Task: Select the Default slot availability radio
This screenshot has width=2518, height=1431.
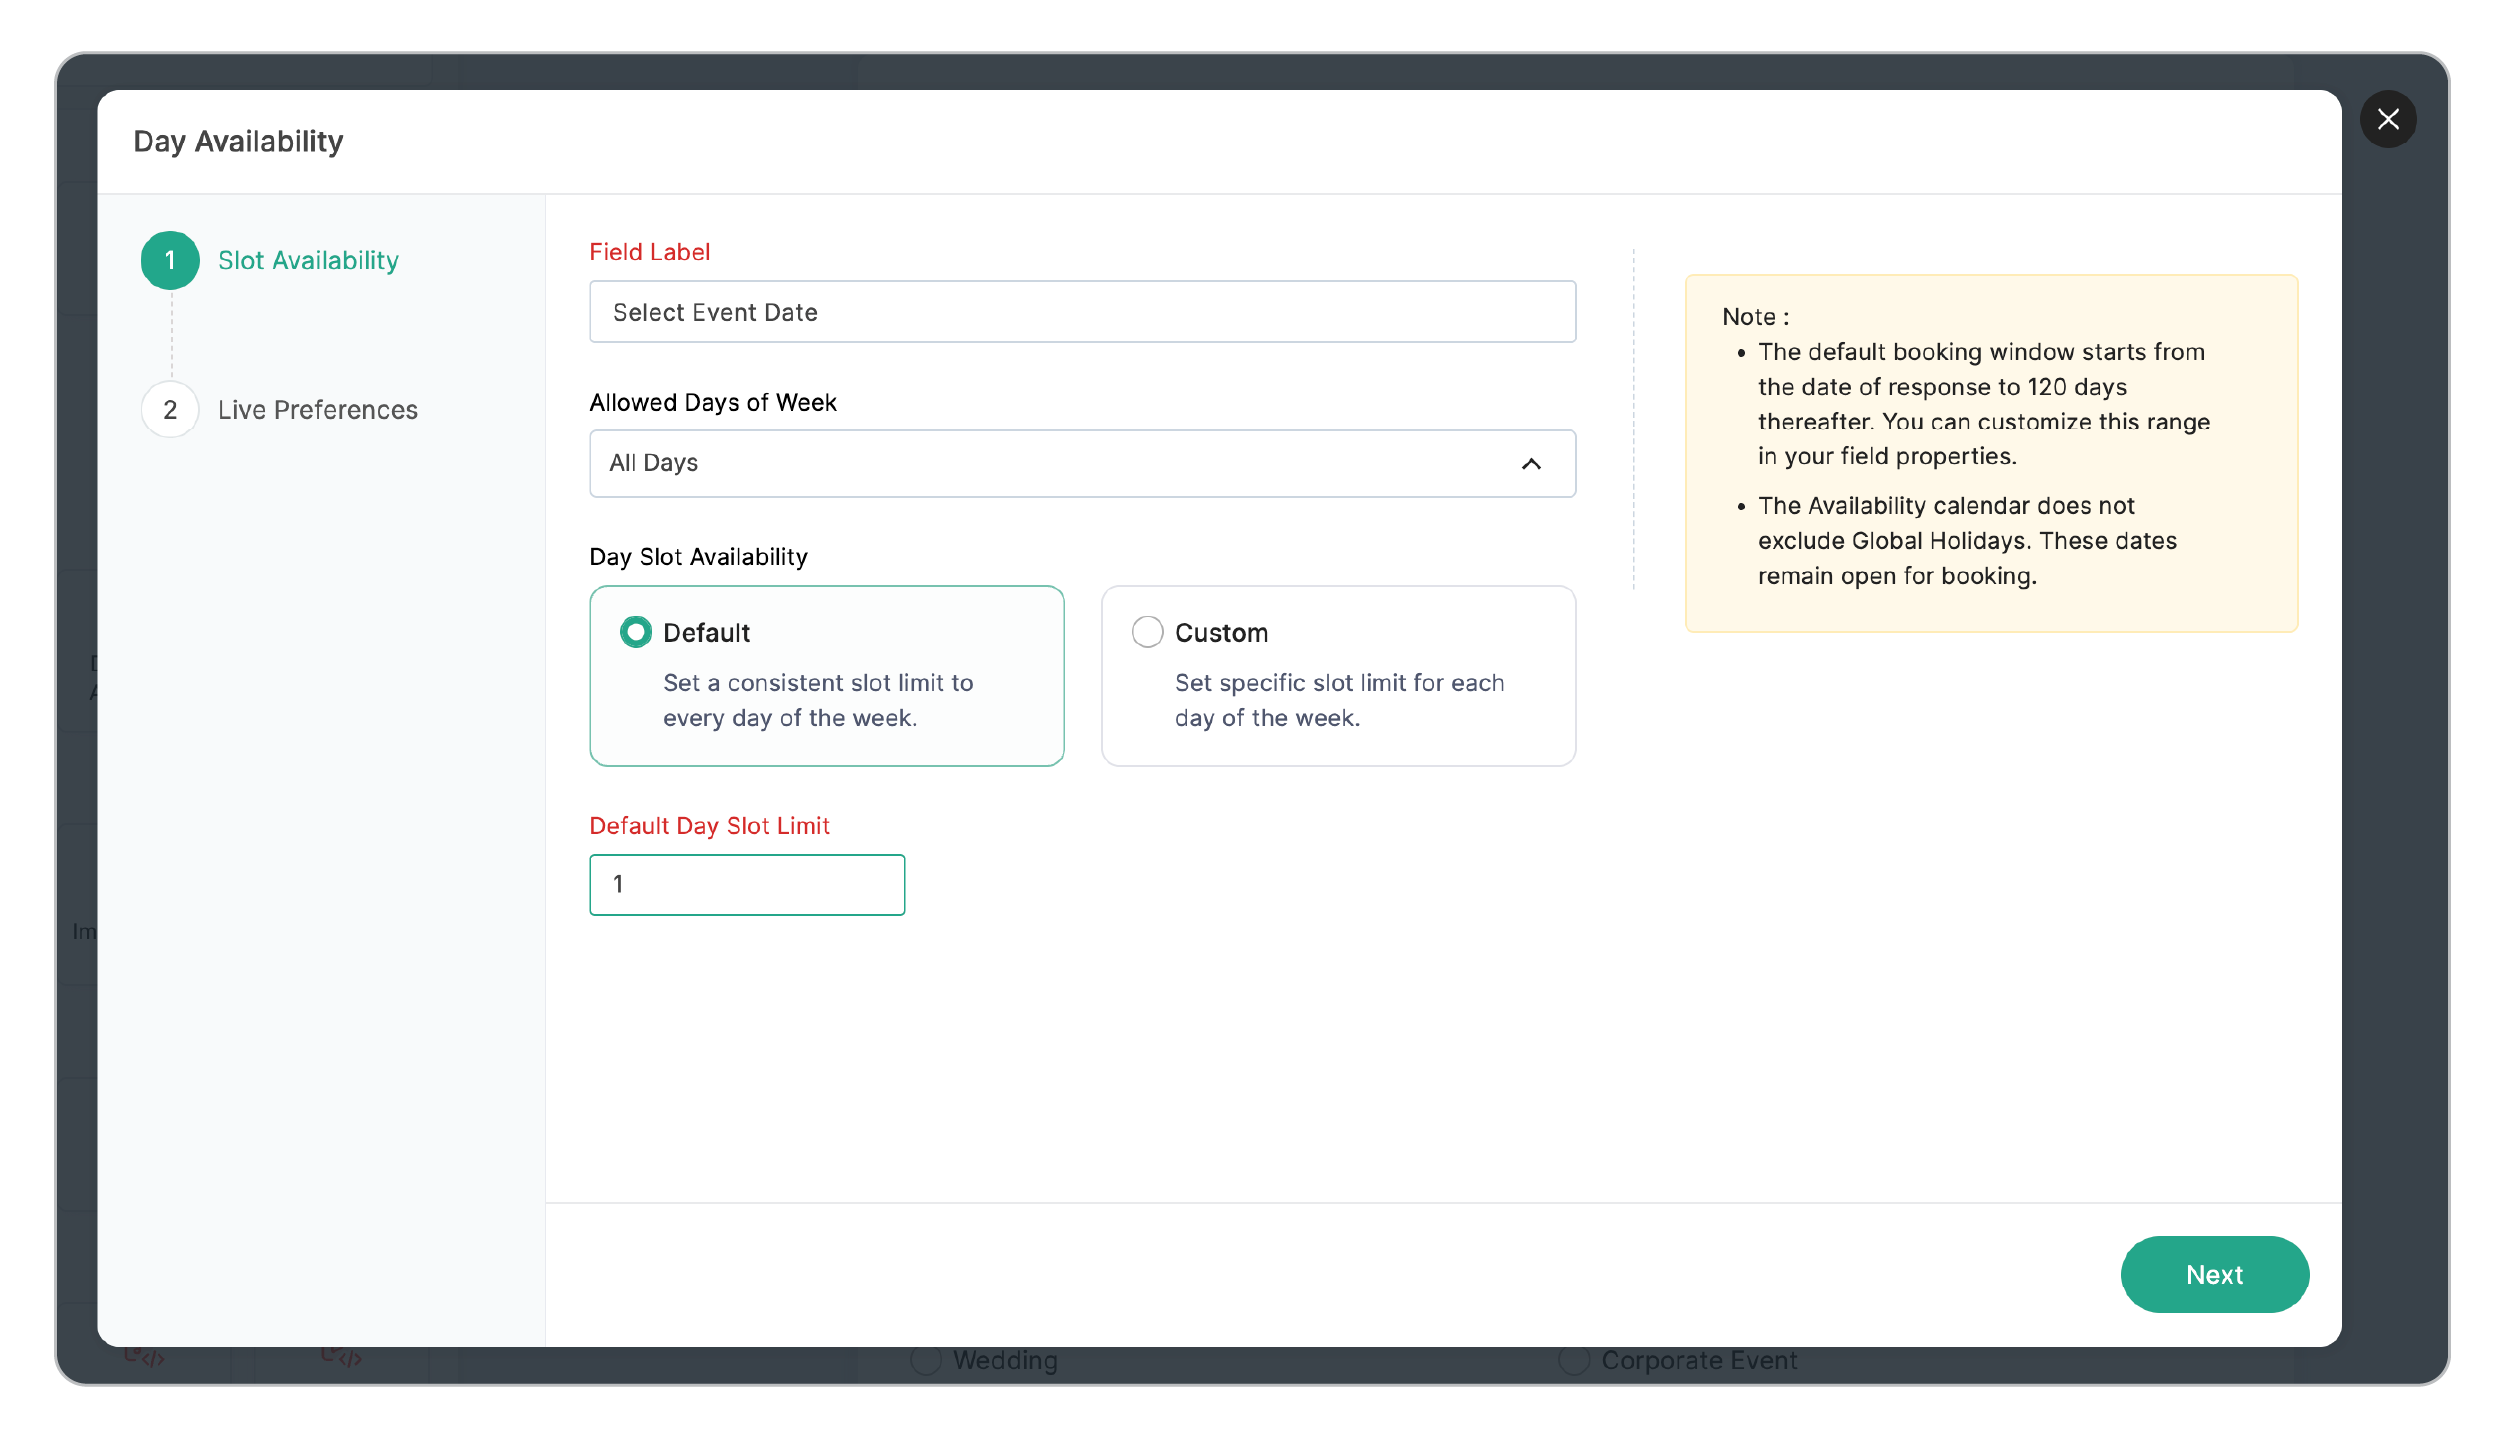Action: (636, 632)
